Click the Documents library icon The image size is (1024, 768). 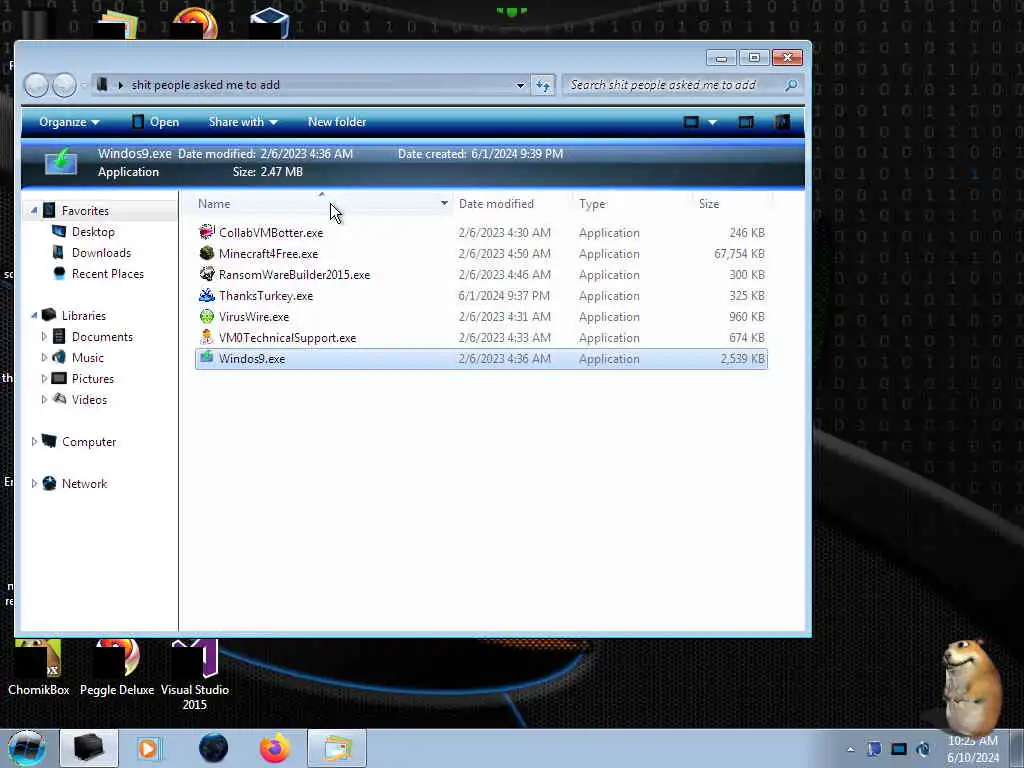[59, 336]
